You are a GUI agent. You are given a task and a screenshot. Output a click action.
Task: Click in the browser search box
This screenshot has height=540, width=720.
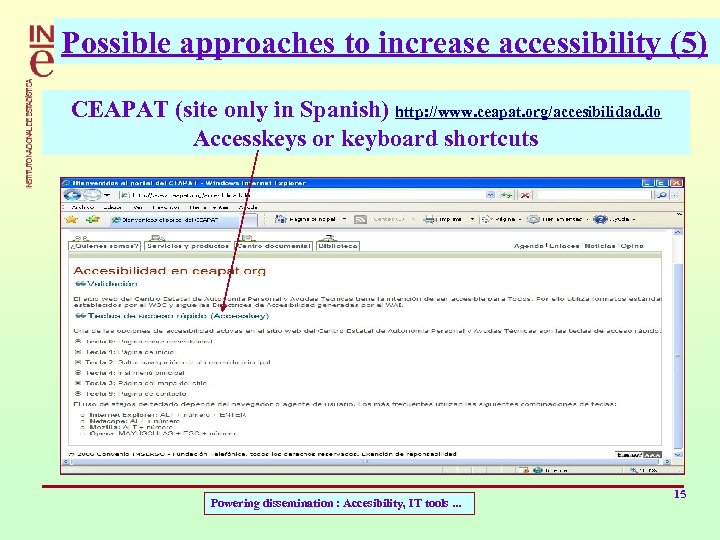click(x=593, y=195)
